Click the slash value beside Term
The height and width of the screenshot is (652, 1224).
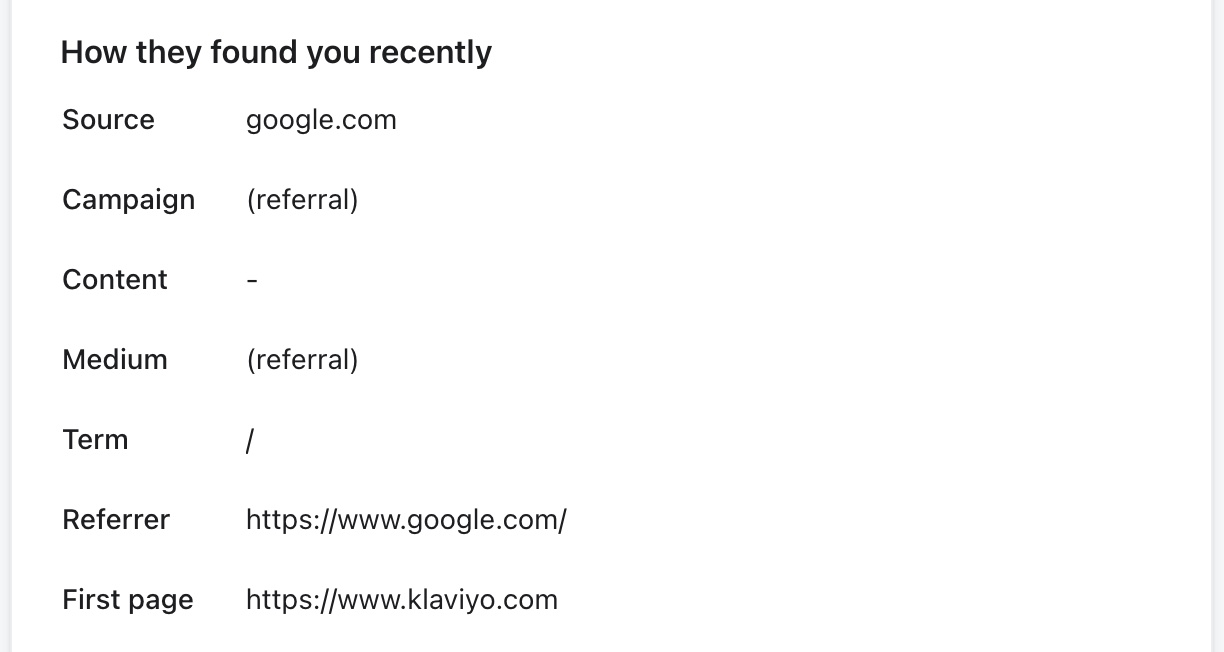pos(250,440)
